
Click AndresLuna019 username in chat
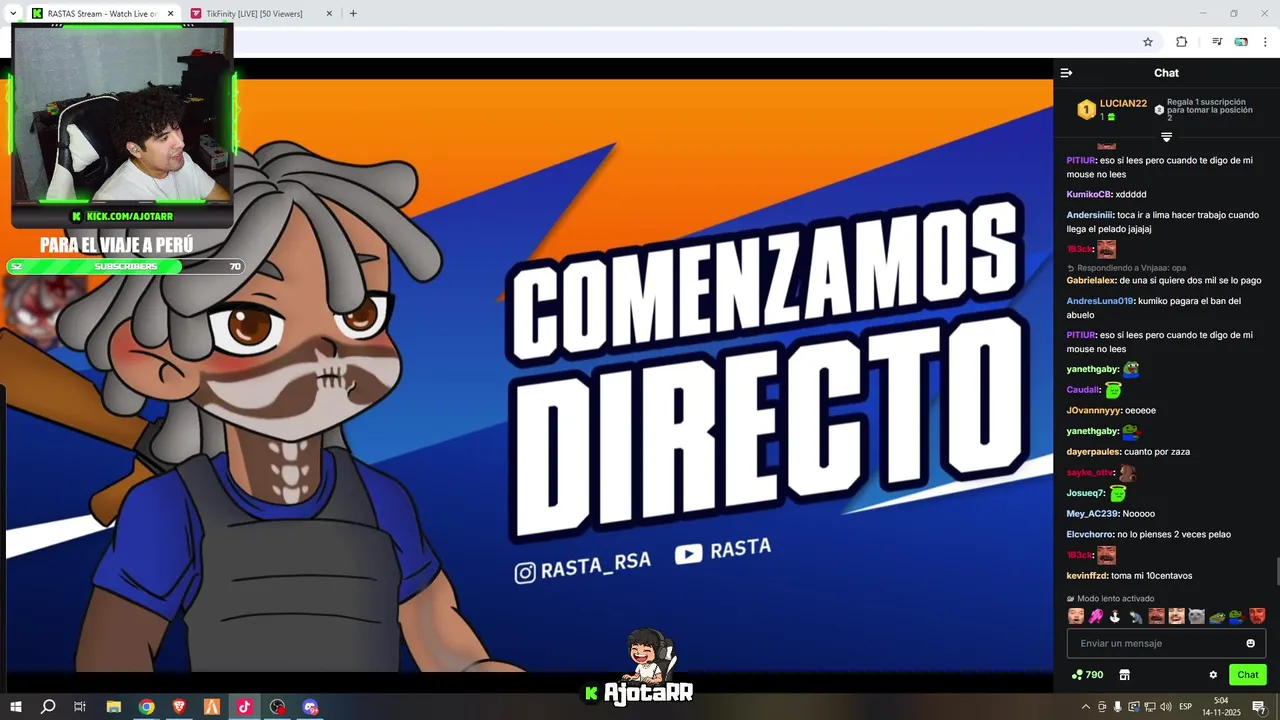(1100, 301)
